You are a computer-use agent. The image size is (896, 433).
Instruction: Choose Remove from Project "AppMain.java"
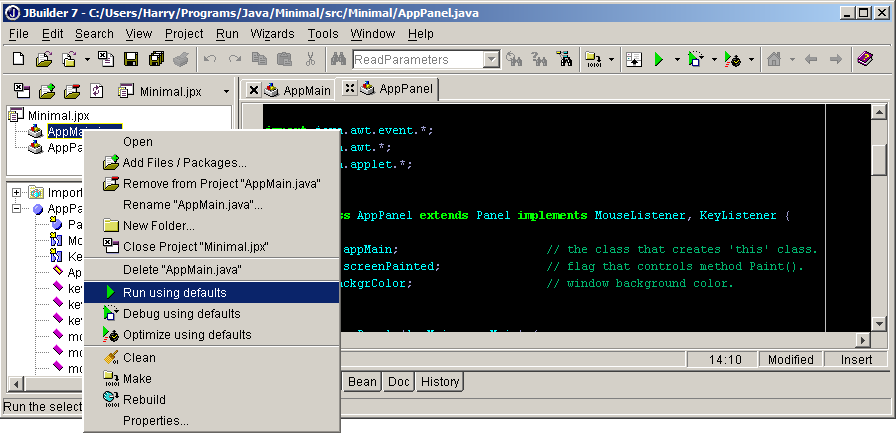click(212, 184)
